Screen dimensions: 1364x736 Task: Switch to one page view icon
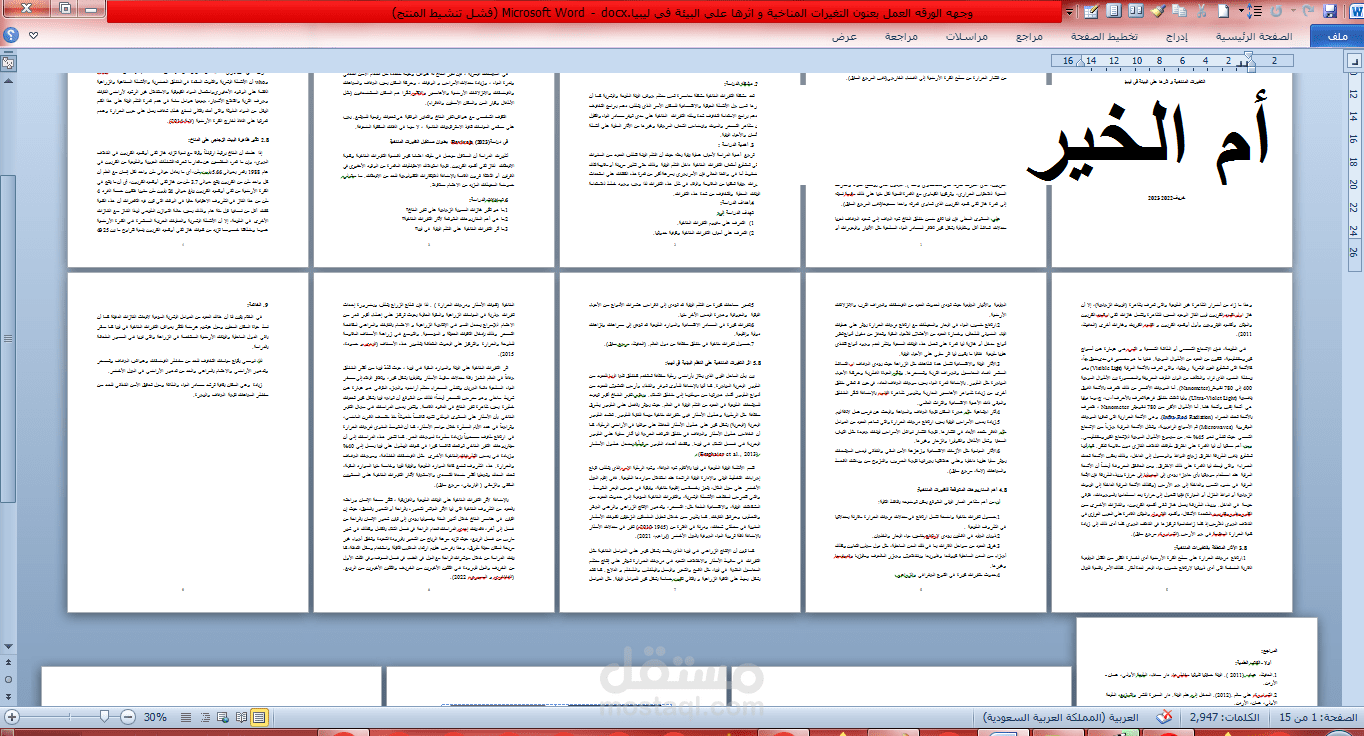click(x=1114, y=11)
